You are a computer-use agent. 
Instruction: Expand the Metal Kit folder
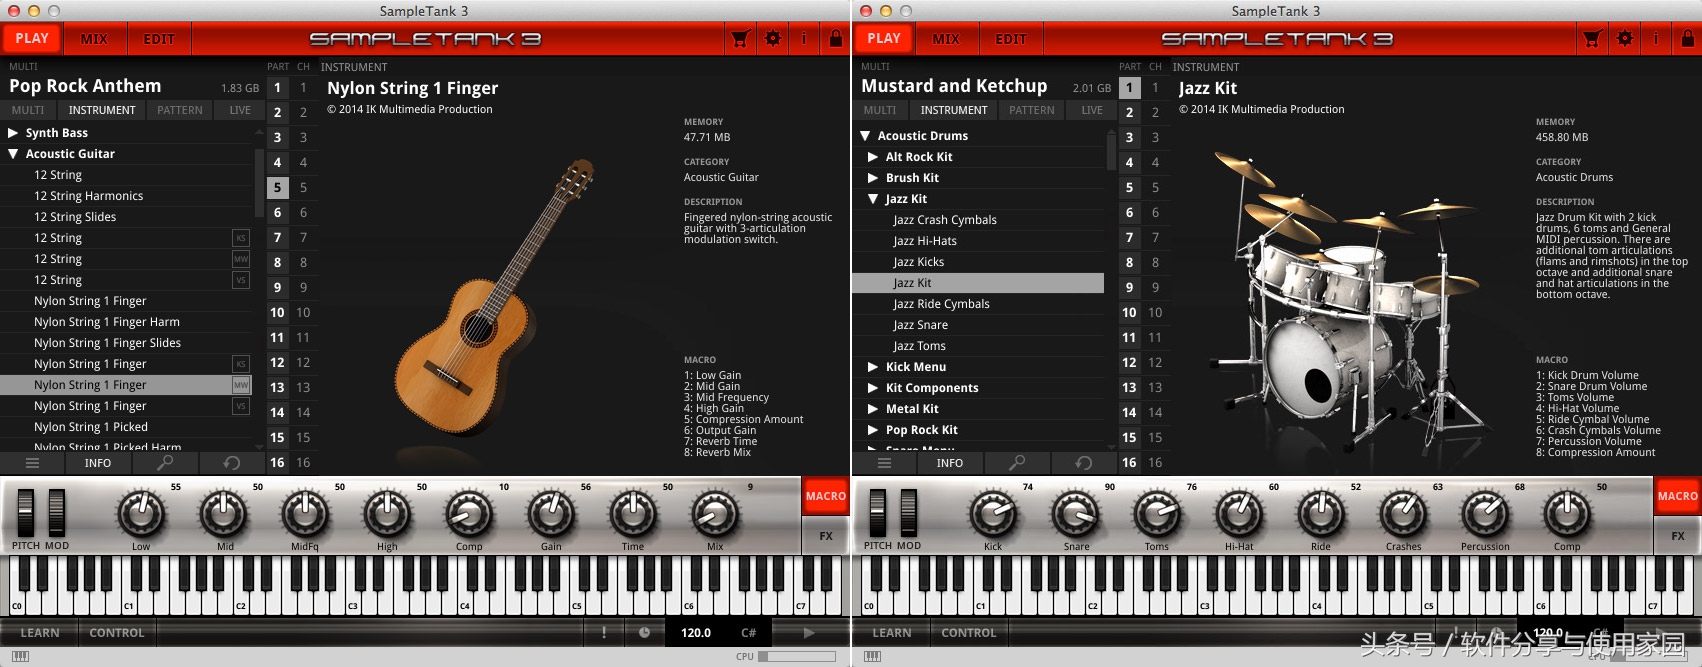873,409
